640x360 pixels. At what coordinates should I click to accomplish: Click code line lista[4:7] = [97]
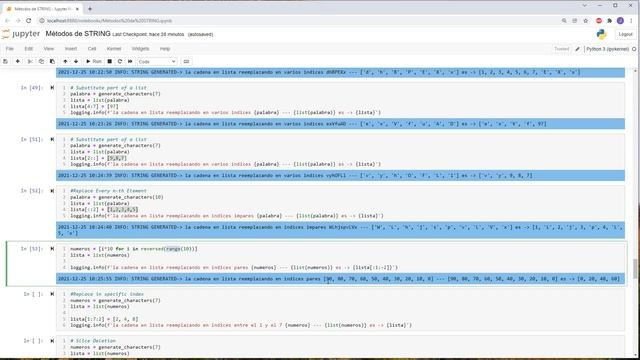click(94, 106)
